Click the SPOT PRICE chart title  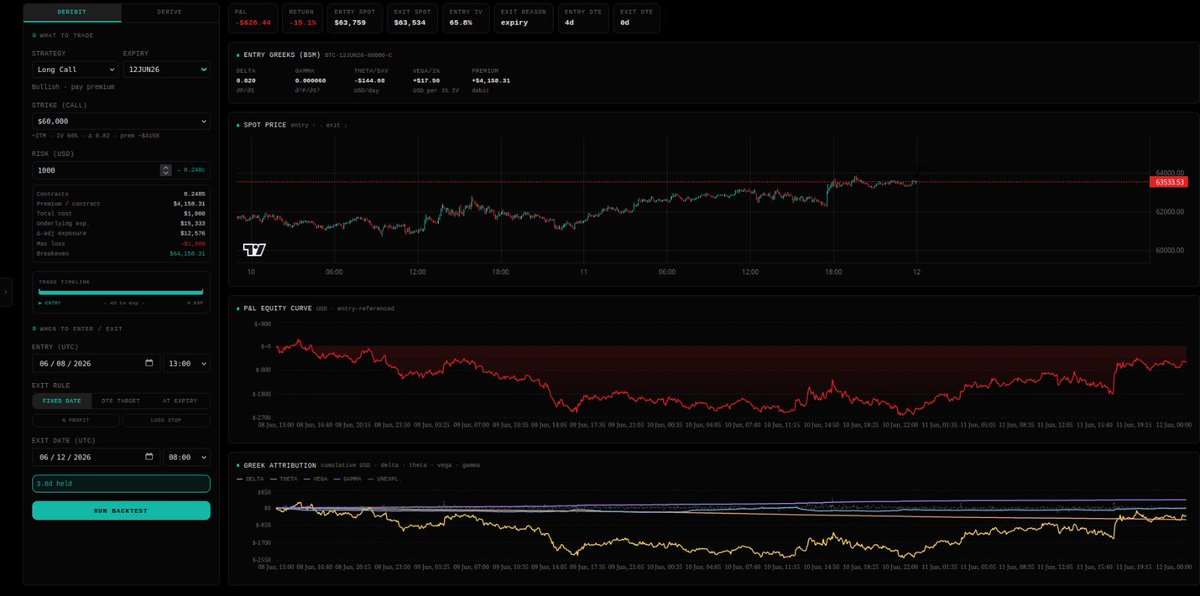click(265, 125)
